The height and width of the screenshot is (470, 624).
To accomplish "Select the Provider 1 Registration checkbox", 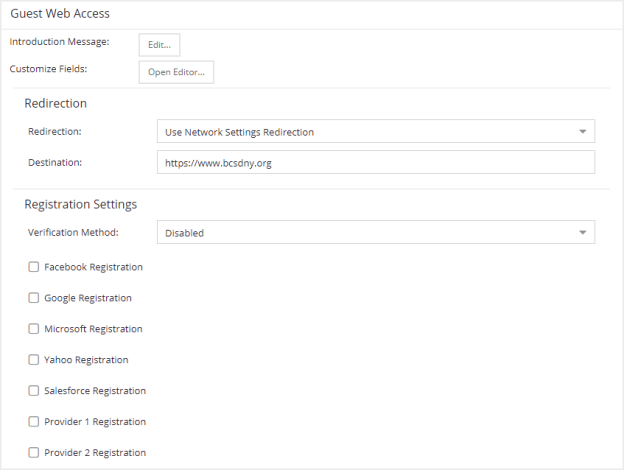I will tap(34, 422).
